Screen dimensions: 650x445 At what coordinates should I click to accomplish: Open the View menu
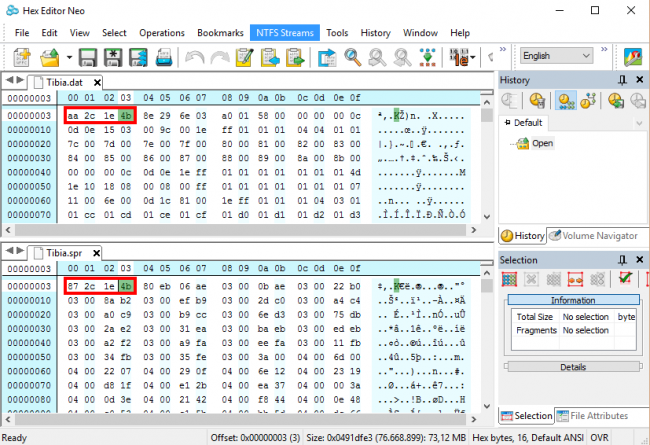[x=80, y=33]
